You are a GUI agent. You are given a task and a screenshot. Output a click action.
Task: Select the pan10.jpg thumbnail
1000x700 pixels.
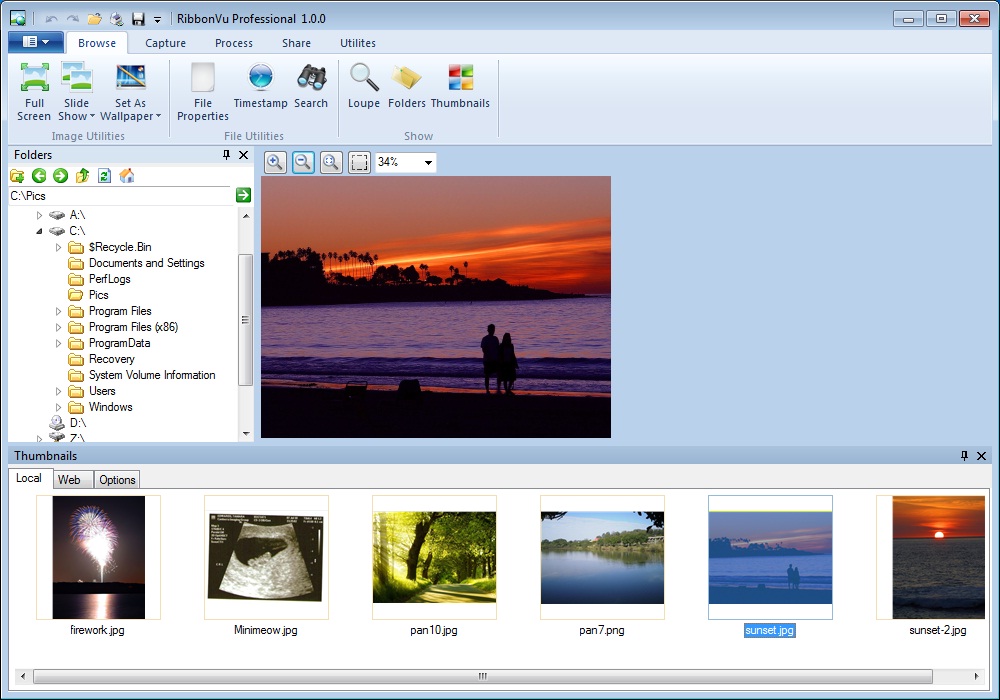[x=434, y=557]
